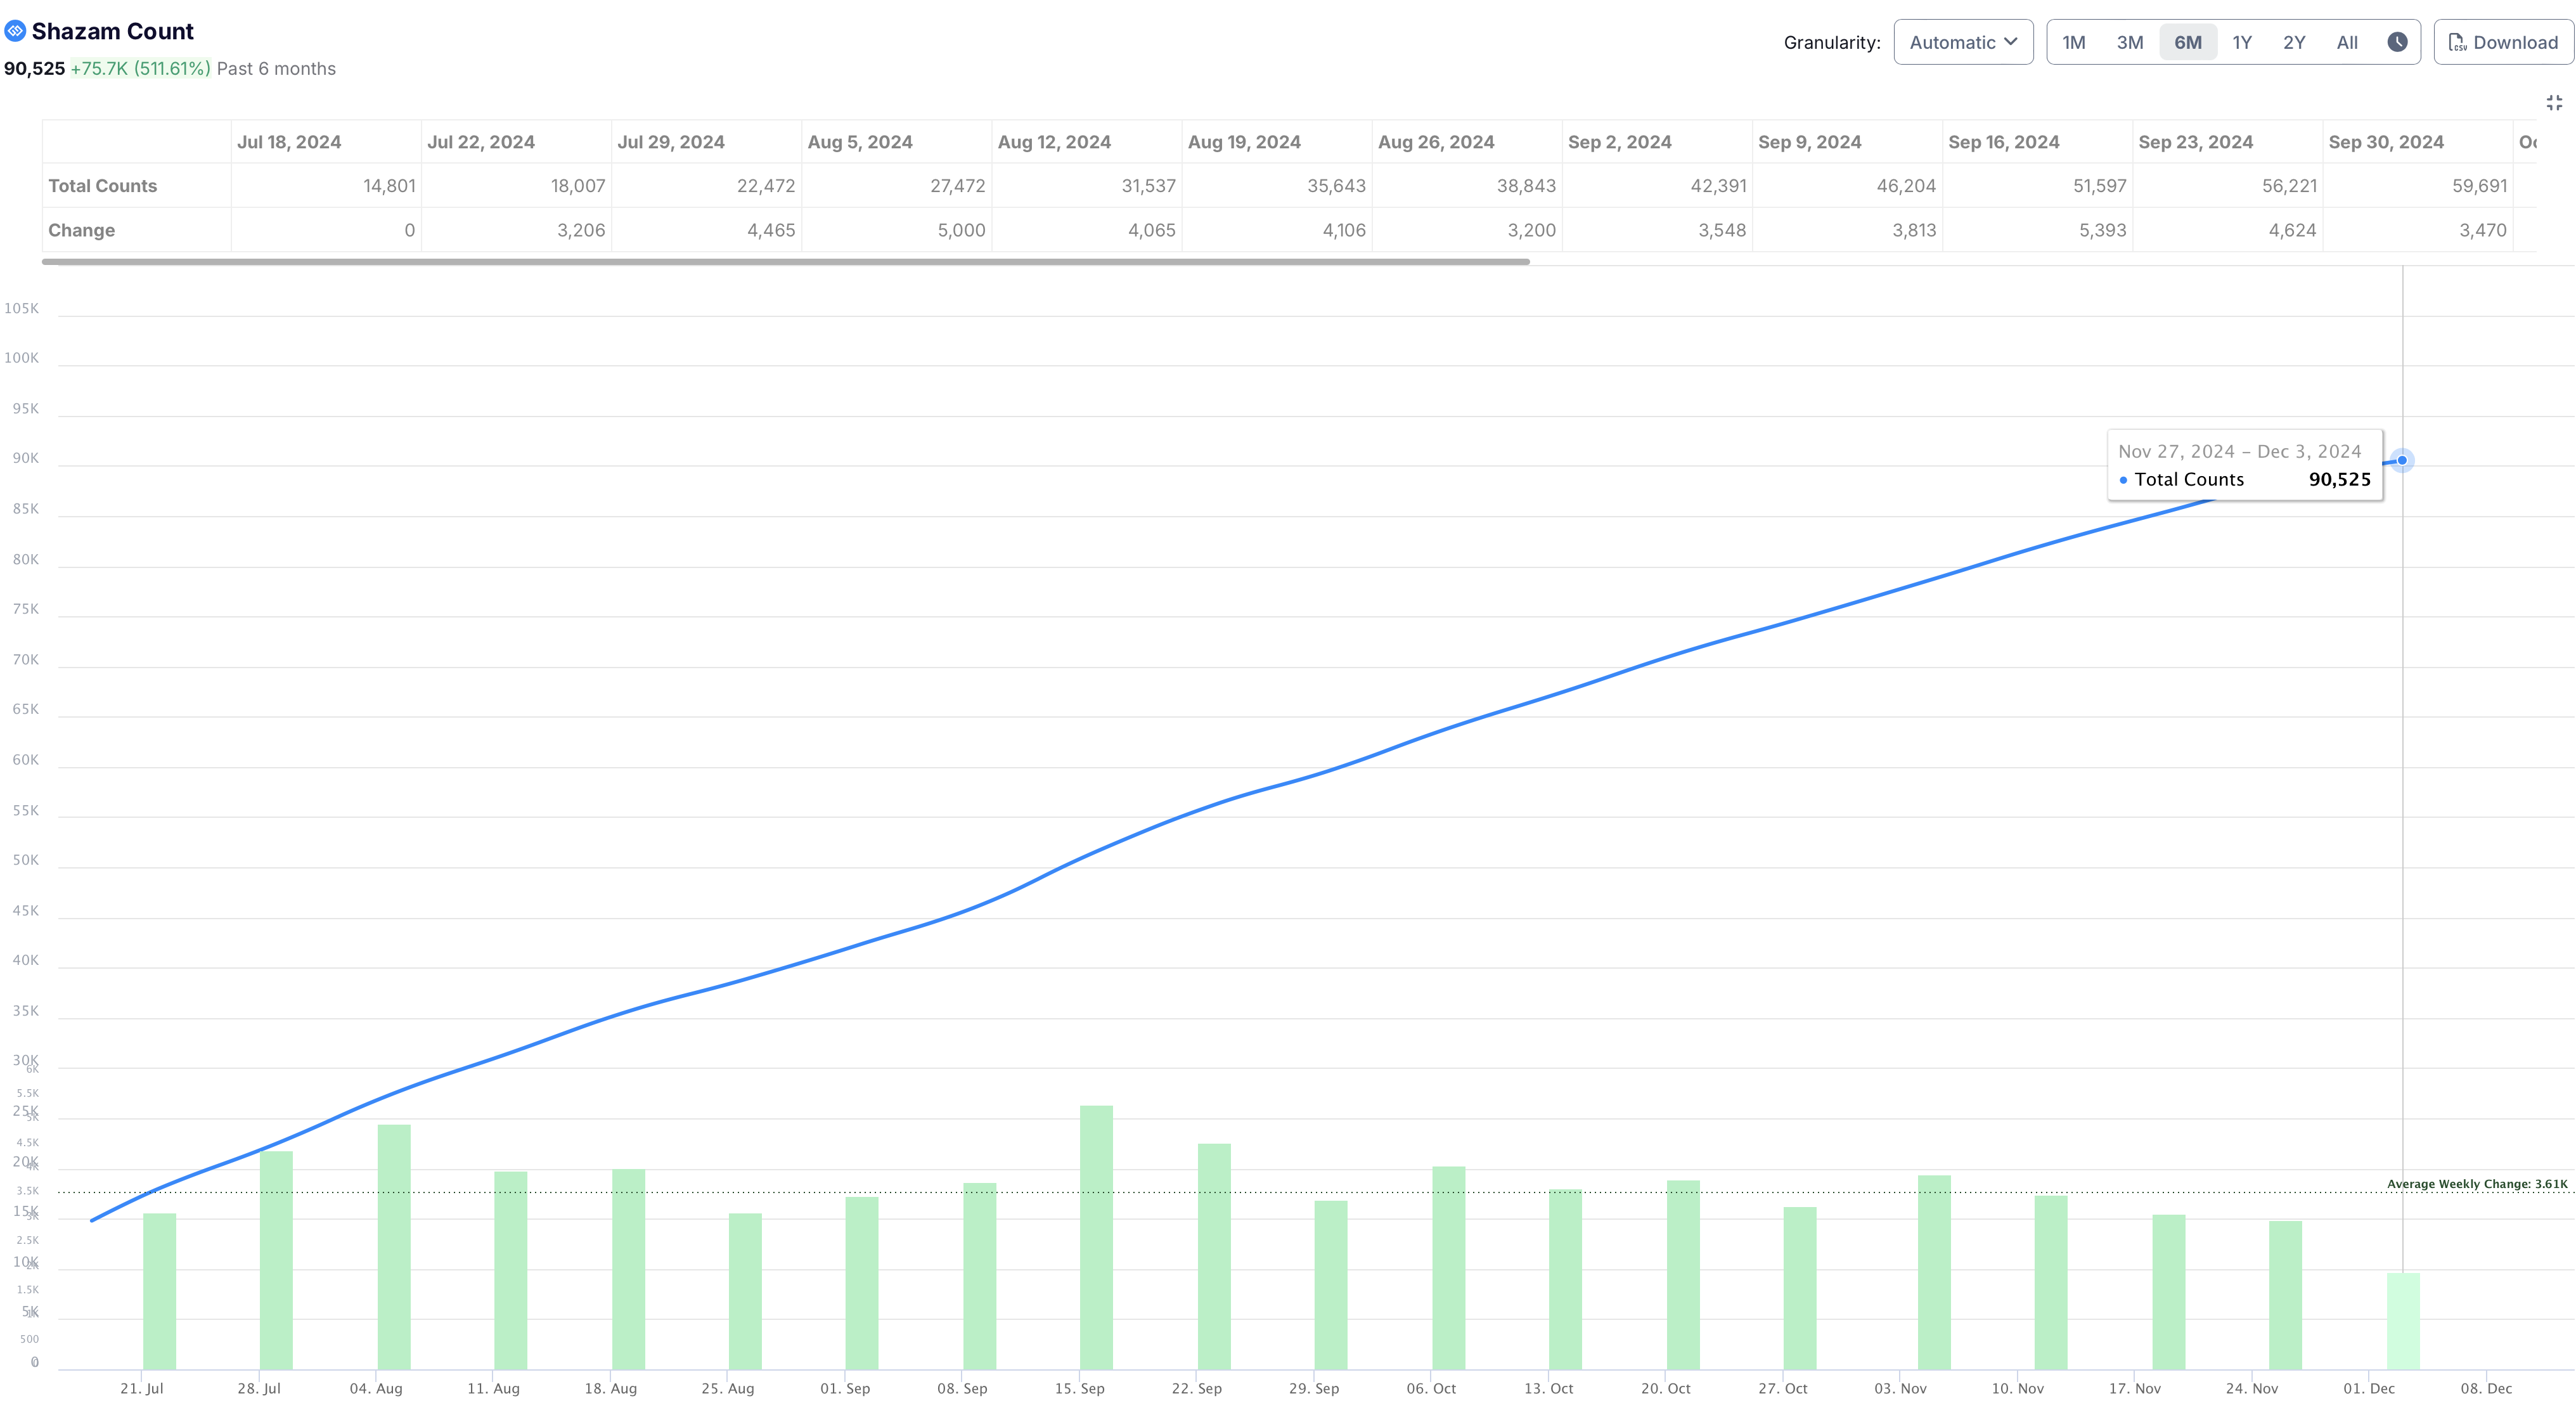Click the Shazam logo icon beside title
The width and height of the screenshot is (2576, 1415).
click(x=15, y=31)
